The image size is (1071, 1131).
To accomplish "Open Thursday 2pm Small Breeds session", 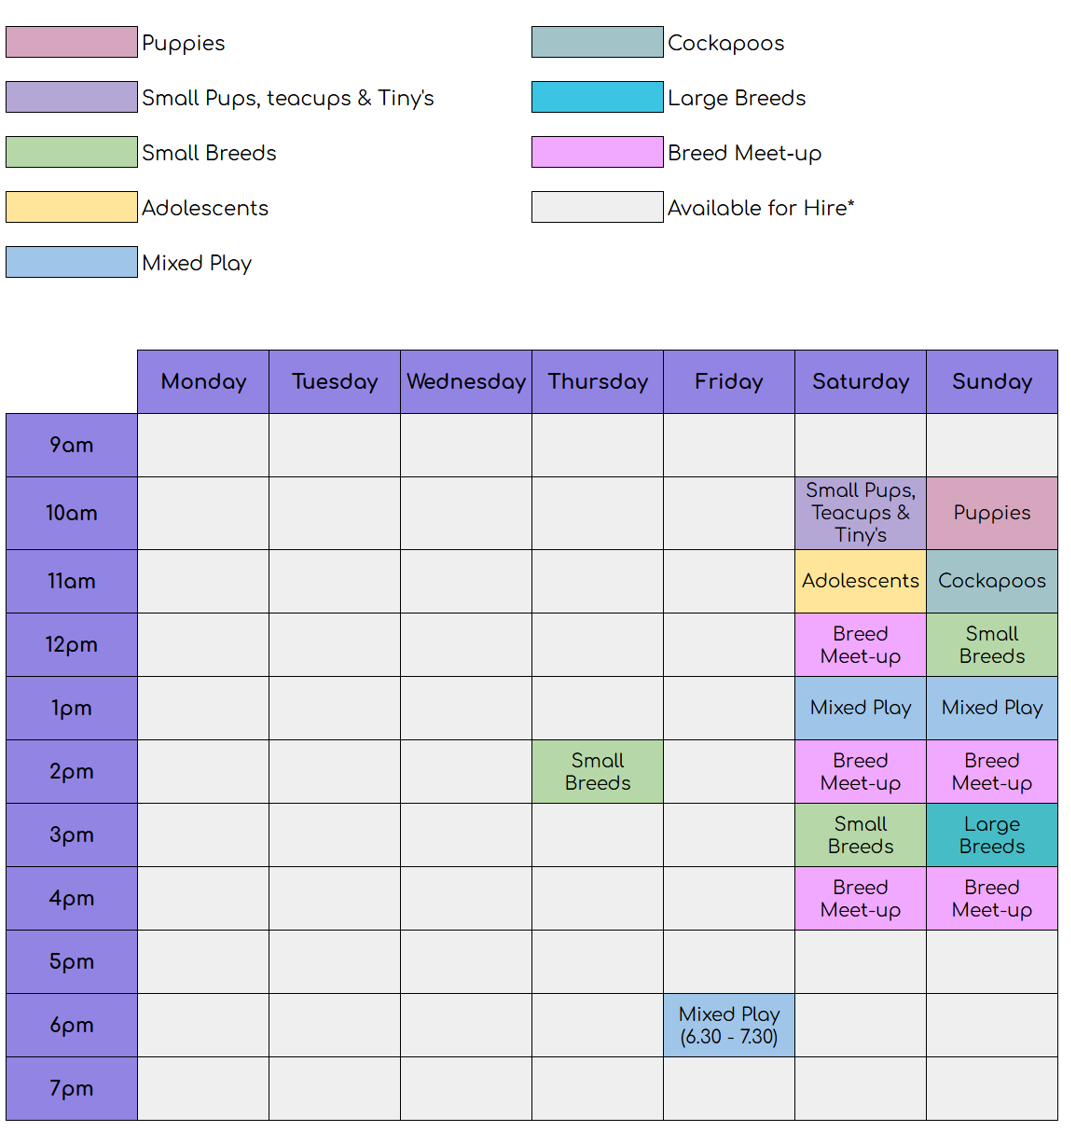I will 598,772.
